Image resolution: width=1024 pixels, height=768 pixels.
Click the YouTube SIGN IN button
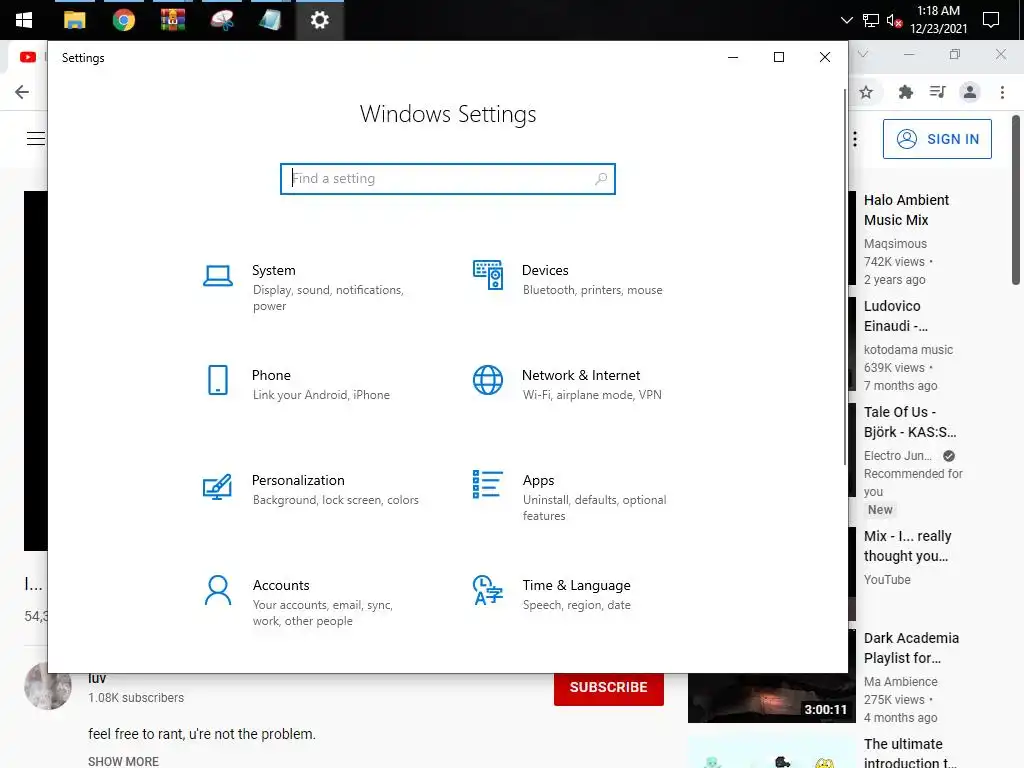(937, 138)
